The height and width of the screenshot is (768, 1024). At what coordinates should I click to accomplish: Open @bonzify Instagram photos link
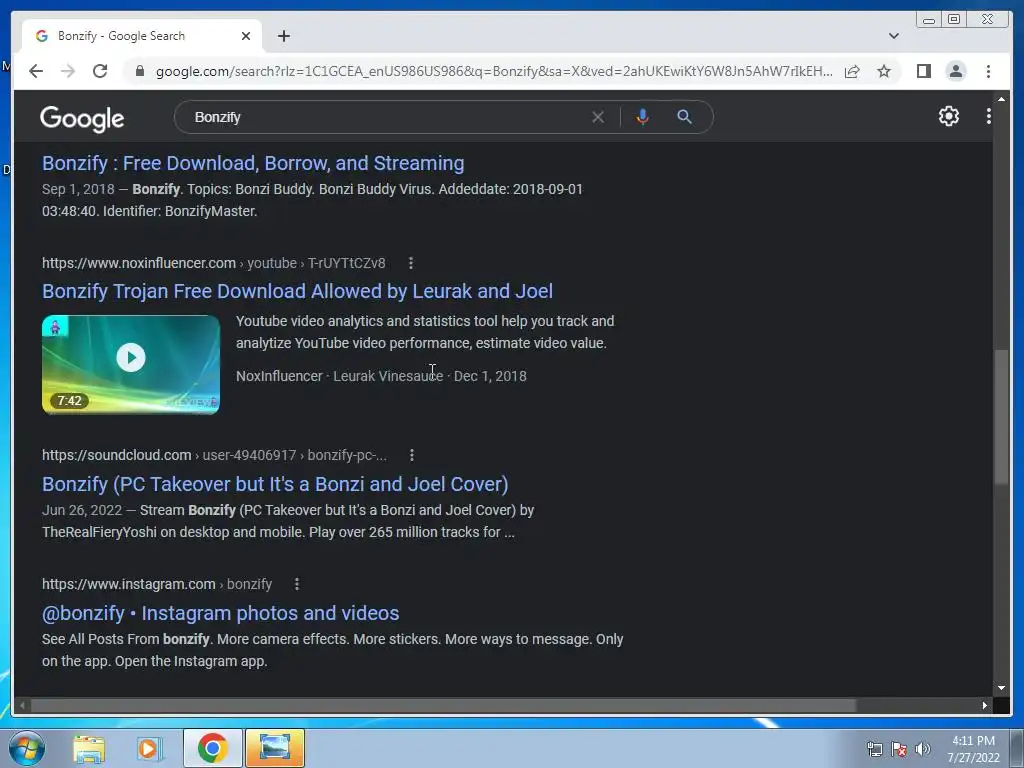click(220, 613)
